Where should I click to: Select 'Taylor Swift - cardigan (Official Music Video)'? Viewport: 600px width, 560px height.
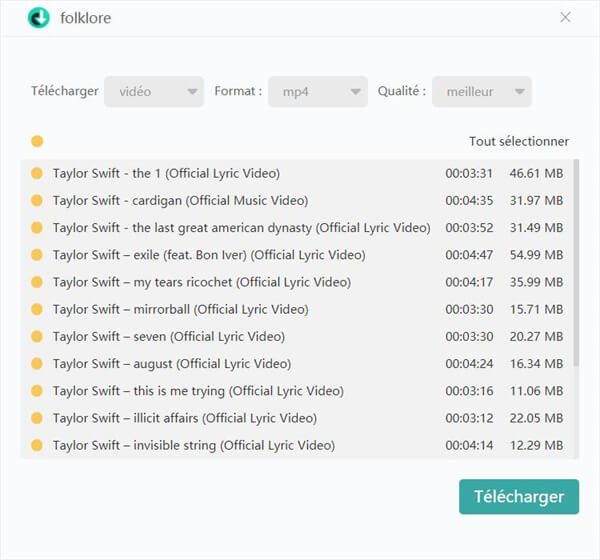pos(181,201)
